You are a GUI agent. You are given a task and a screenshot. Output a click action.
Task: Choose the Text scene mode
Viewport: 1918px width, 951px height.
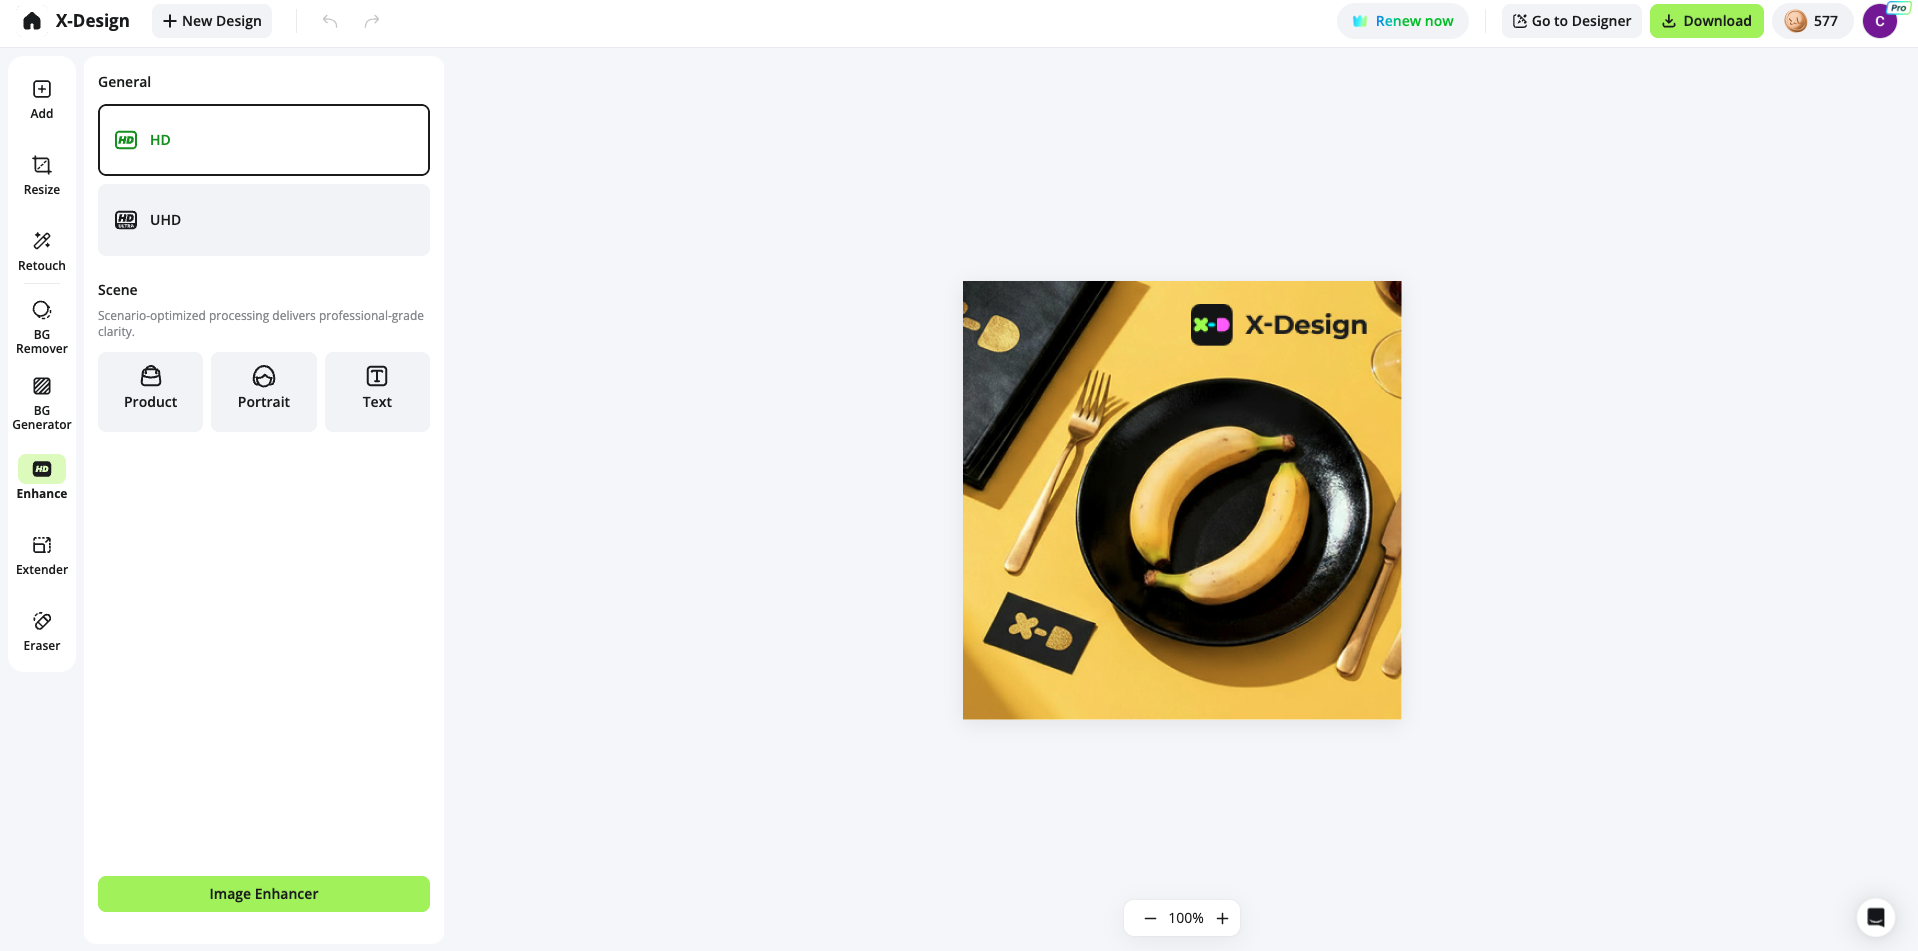(x=377, y=391)
